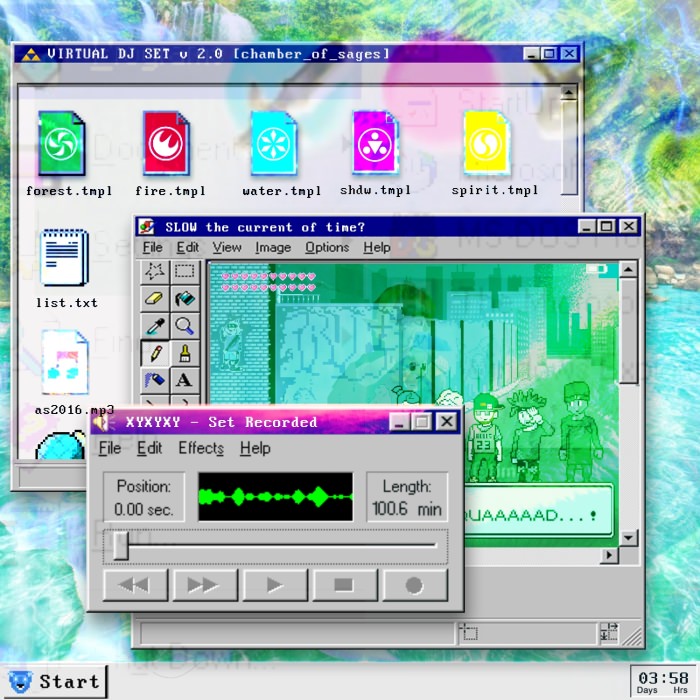Screen dimensions: 700x700
Task: Open the fire.tmpl file icon
Action: pyautogui.click(x=166, y=143)
